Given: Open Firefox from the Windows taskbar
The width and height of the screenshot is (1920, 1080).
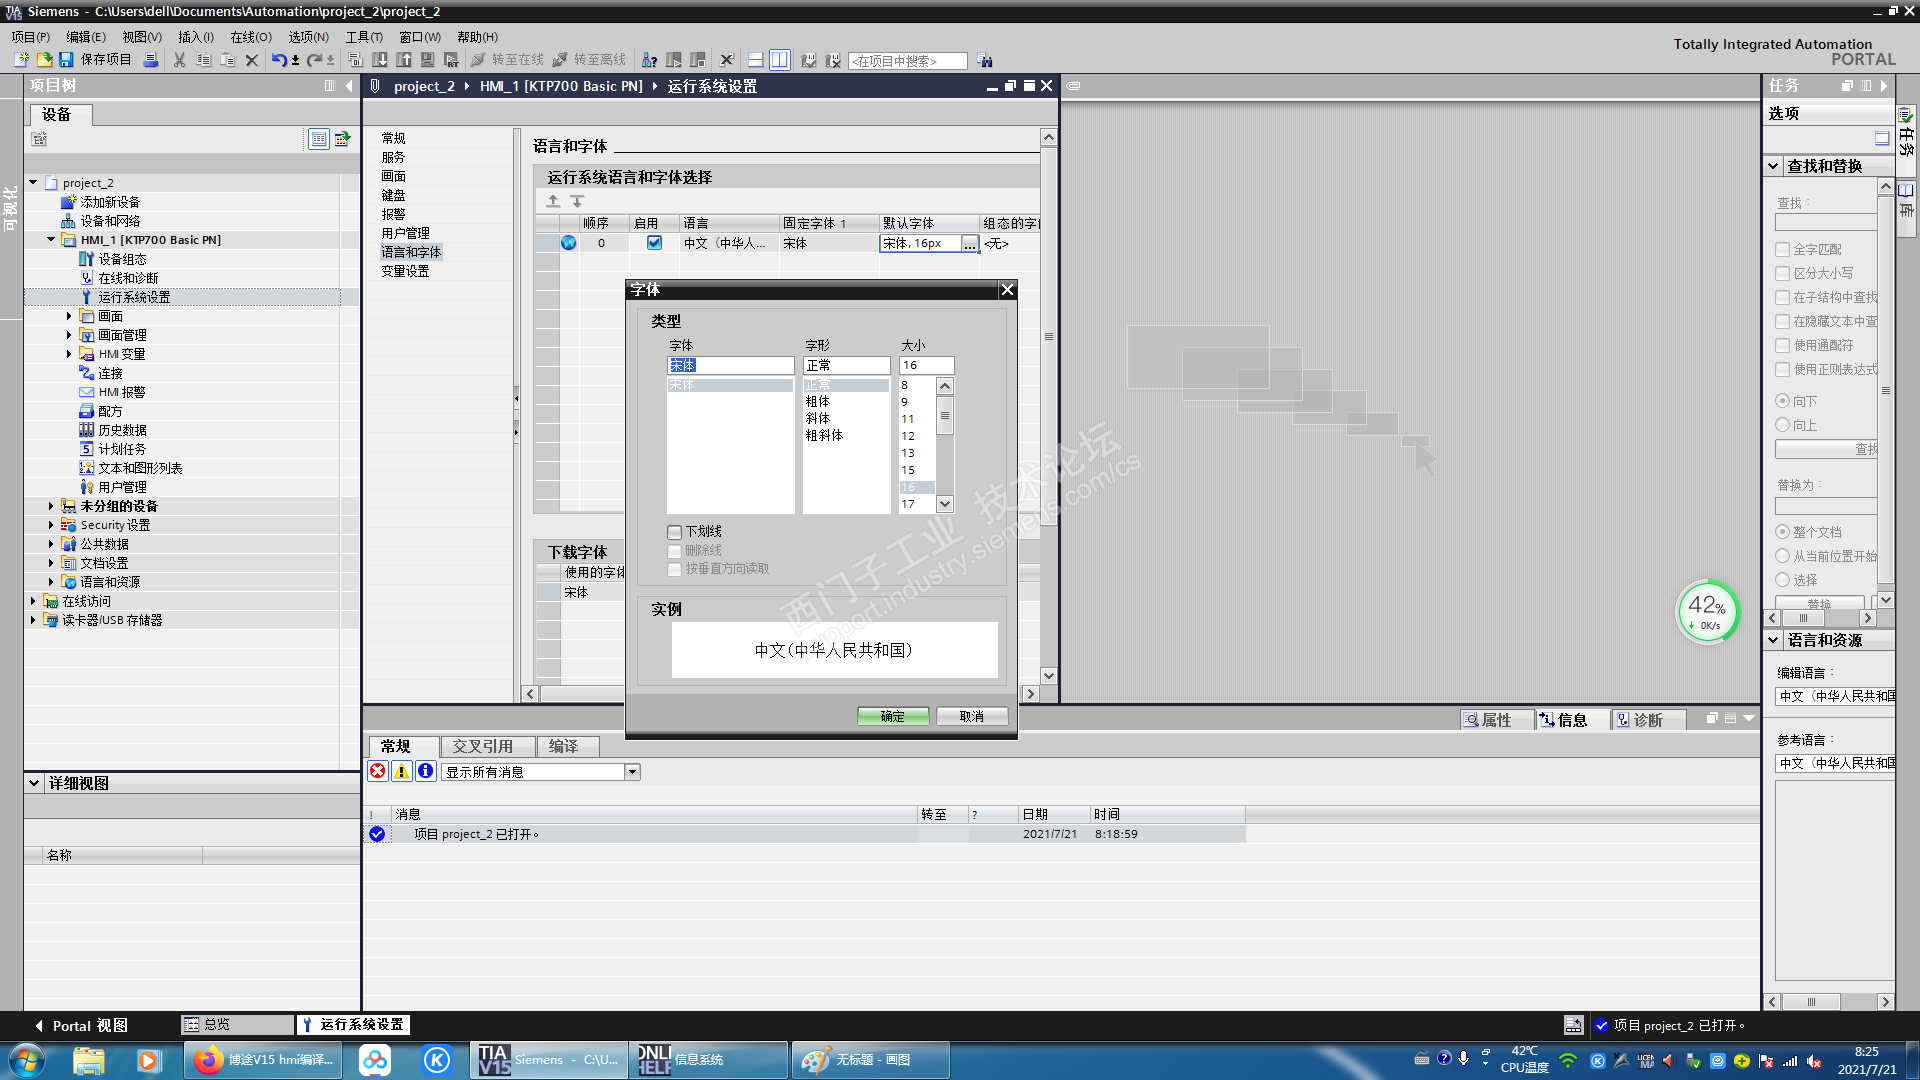Looking at the screenshot, I should coord(264,1059).
